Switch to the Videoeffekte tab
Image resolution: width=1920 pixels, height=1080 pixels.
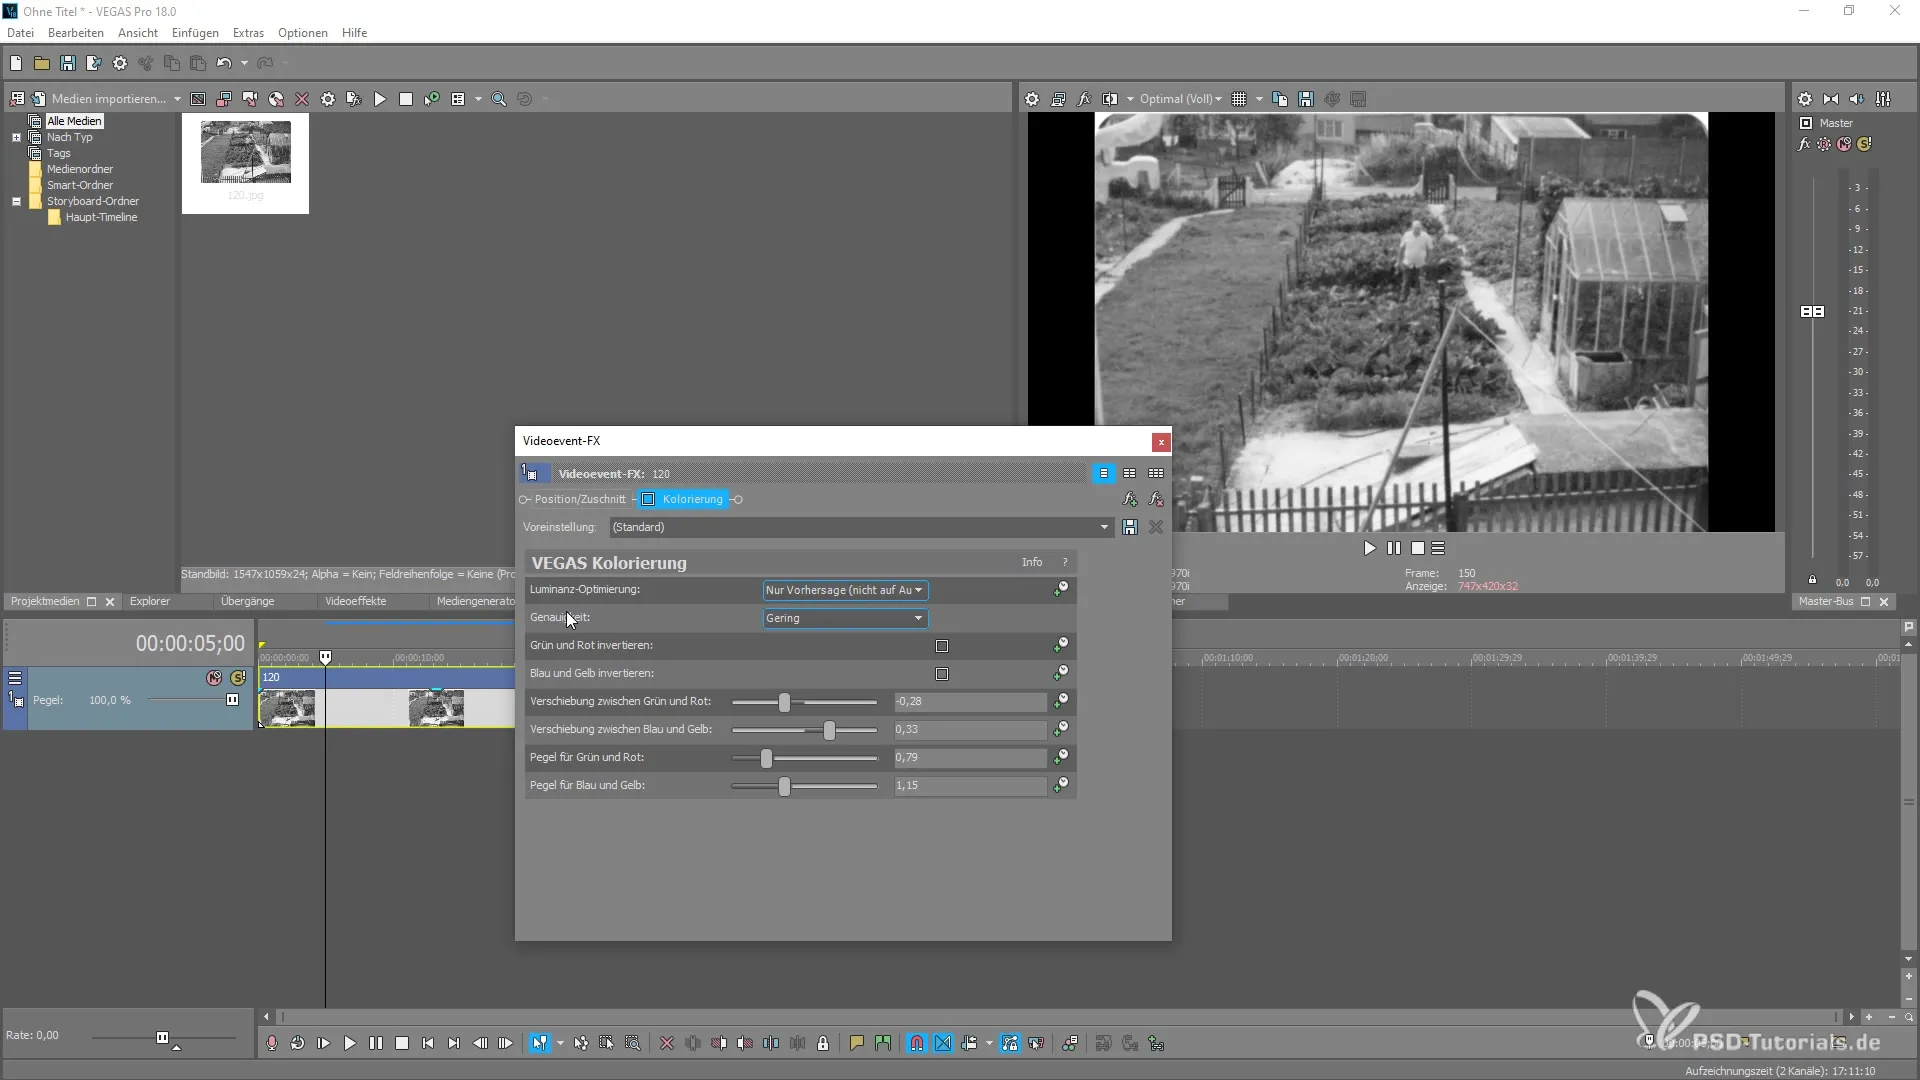pyautogui.click(x=355, y=601)
